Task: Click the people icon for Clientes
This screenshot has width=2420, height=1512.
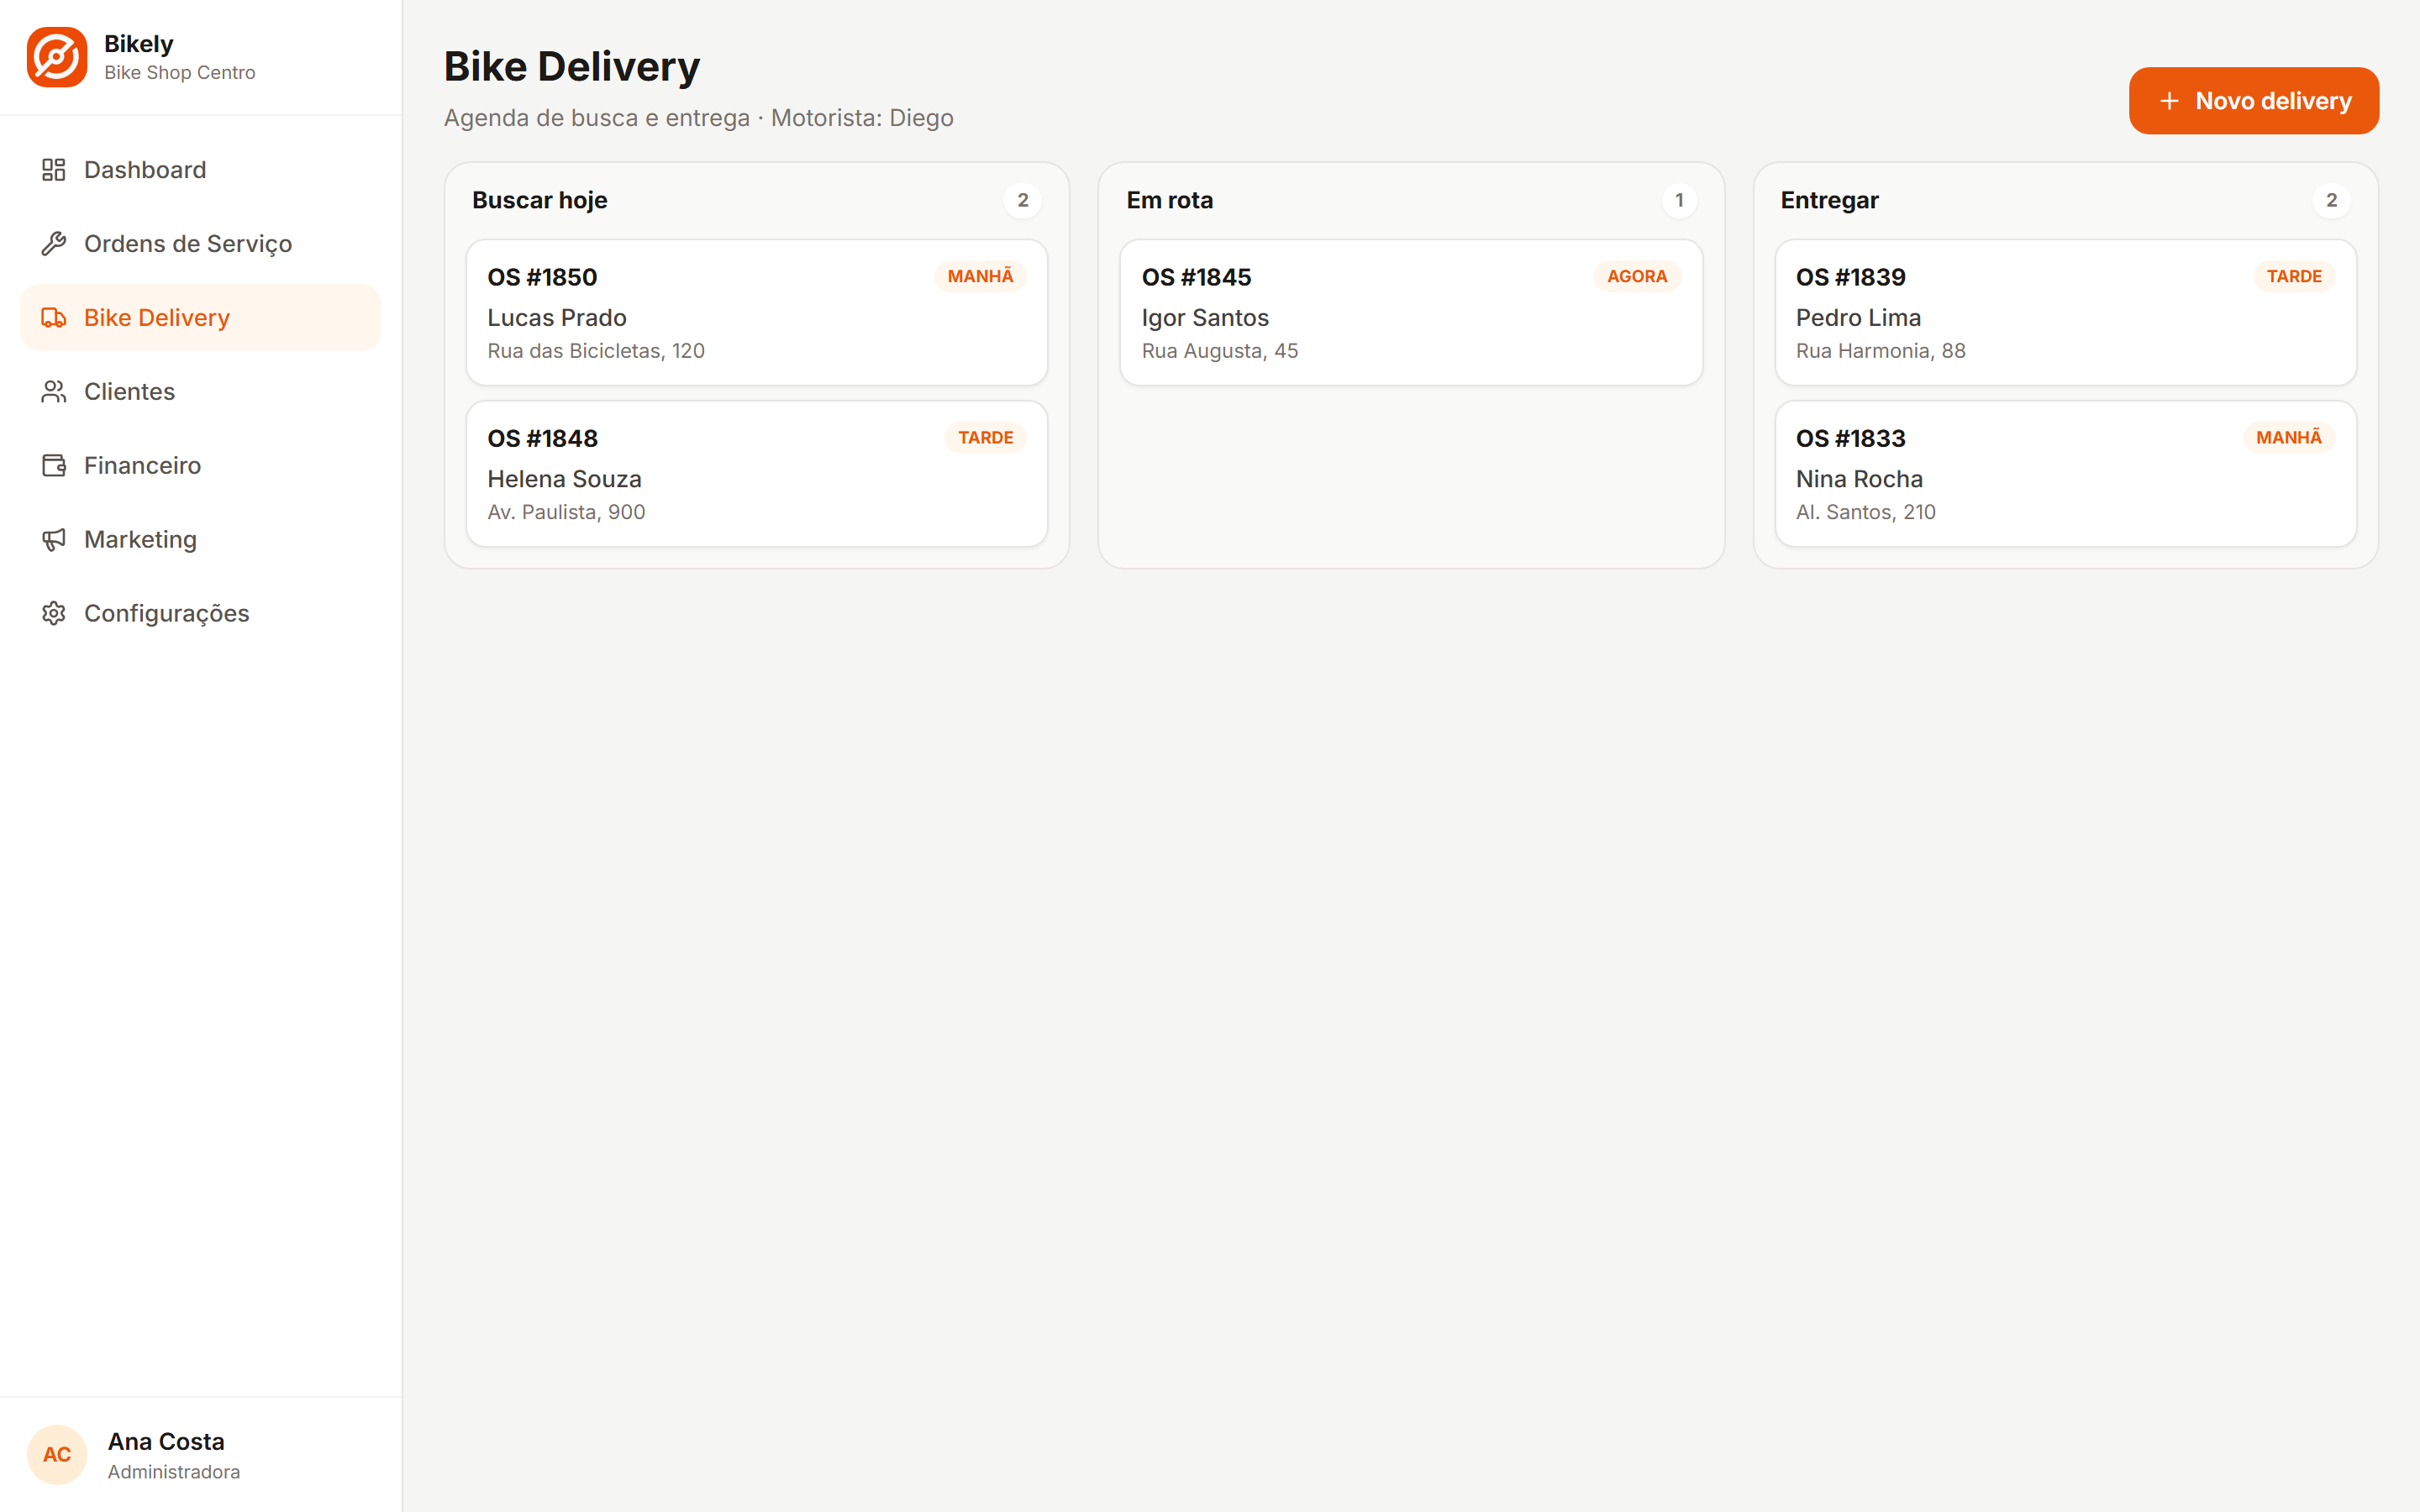Action: pos(54,392)
